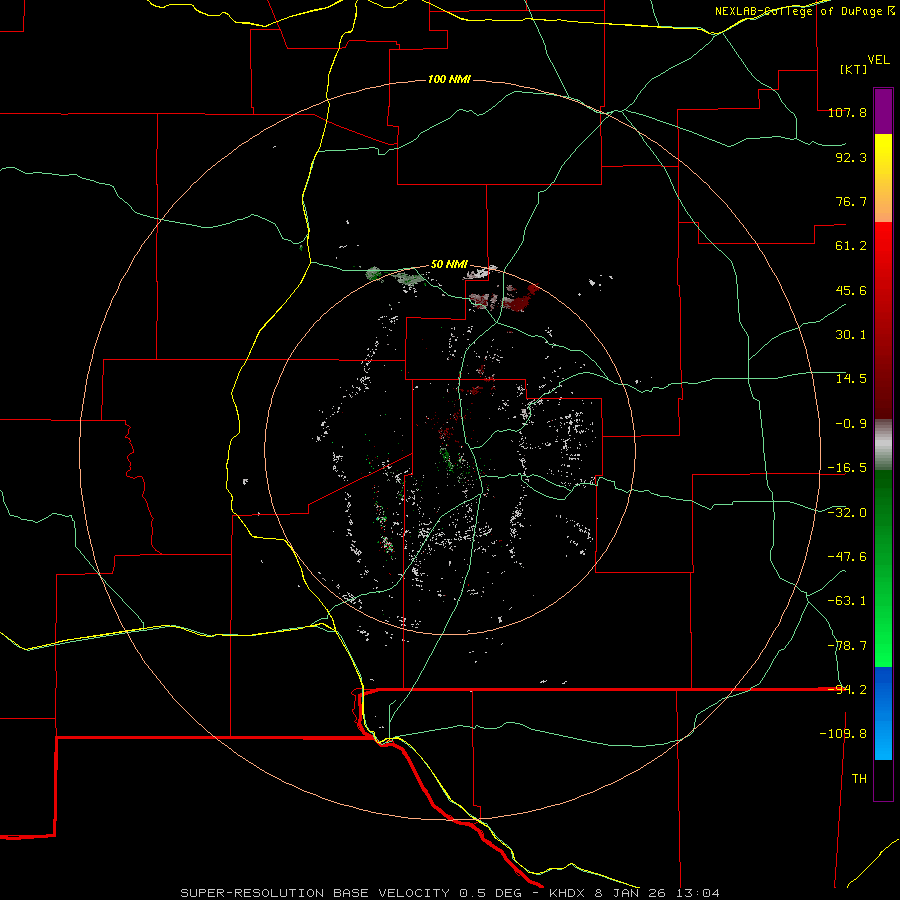This screenshot has width=900, height=900.
Task: Pick the purple segment of the color bar
Action: tap(883, 112)
